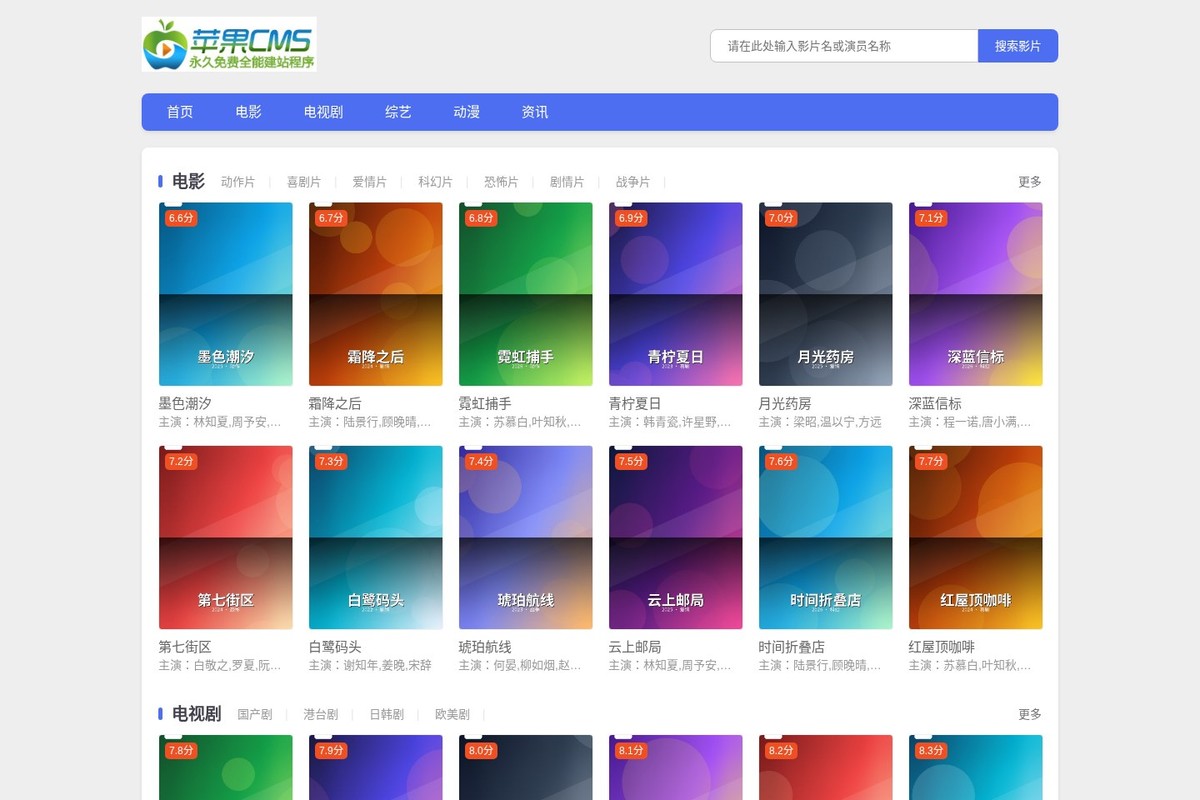Open the 战争片 category link
This screenshot has width=1200, height=800.
tap(634, 182)
